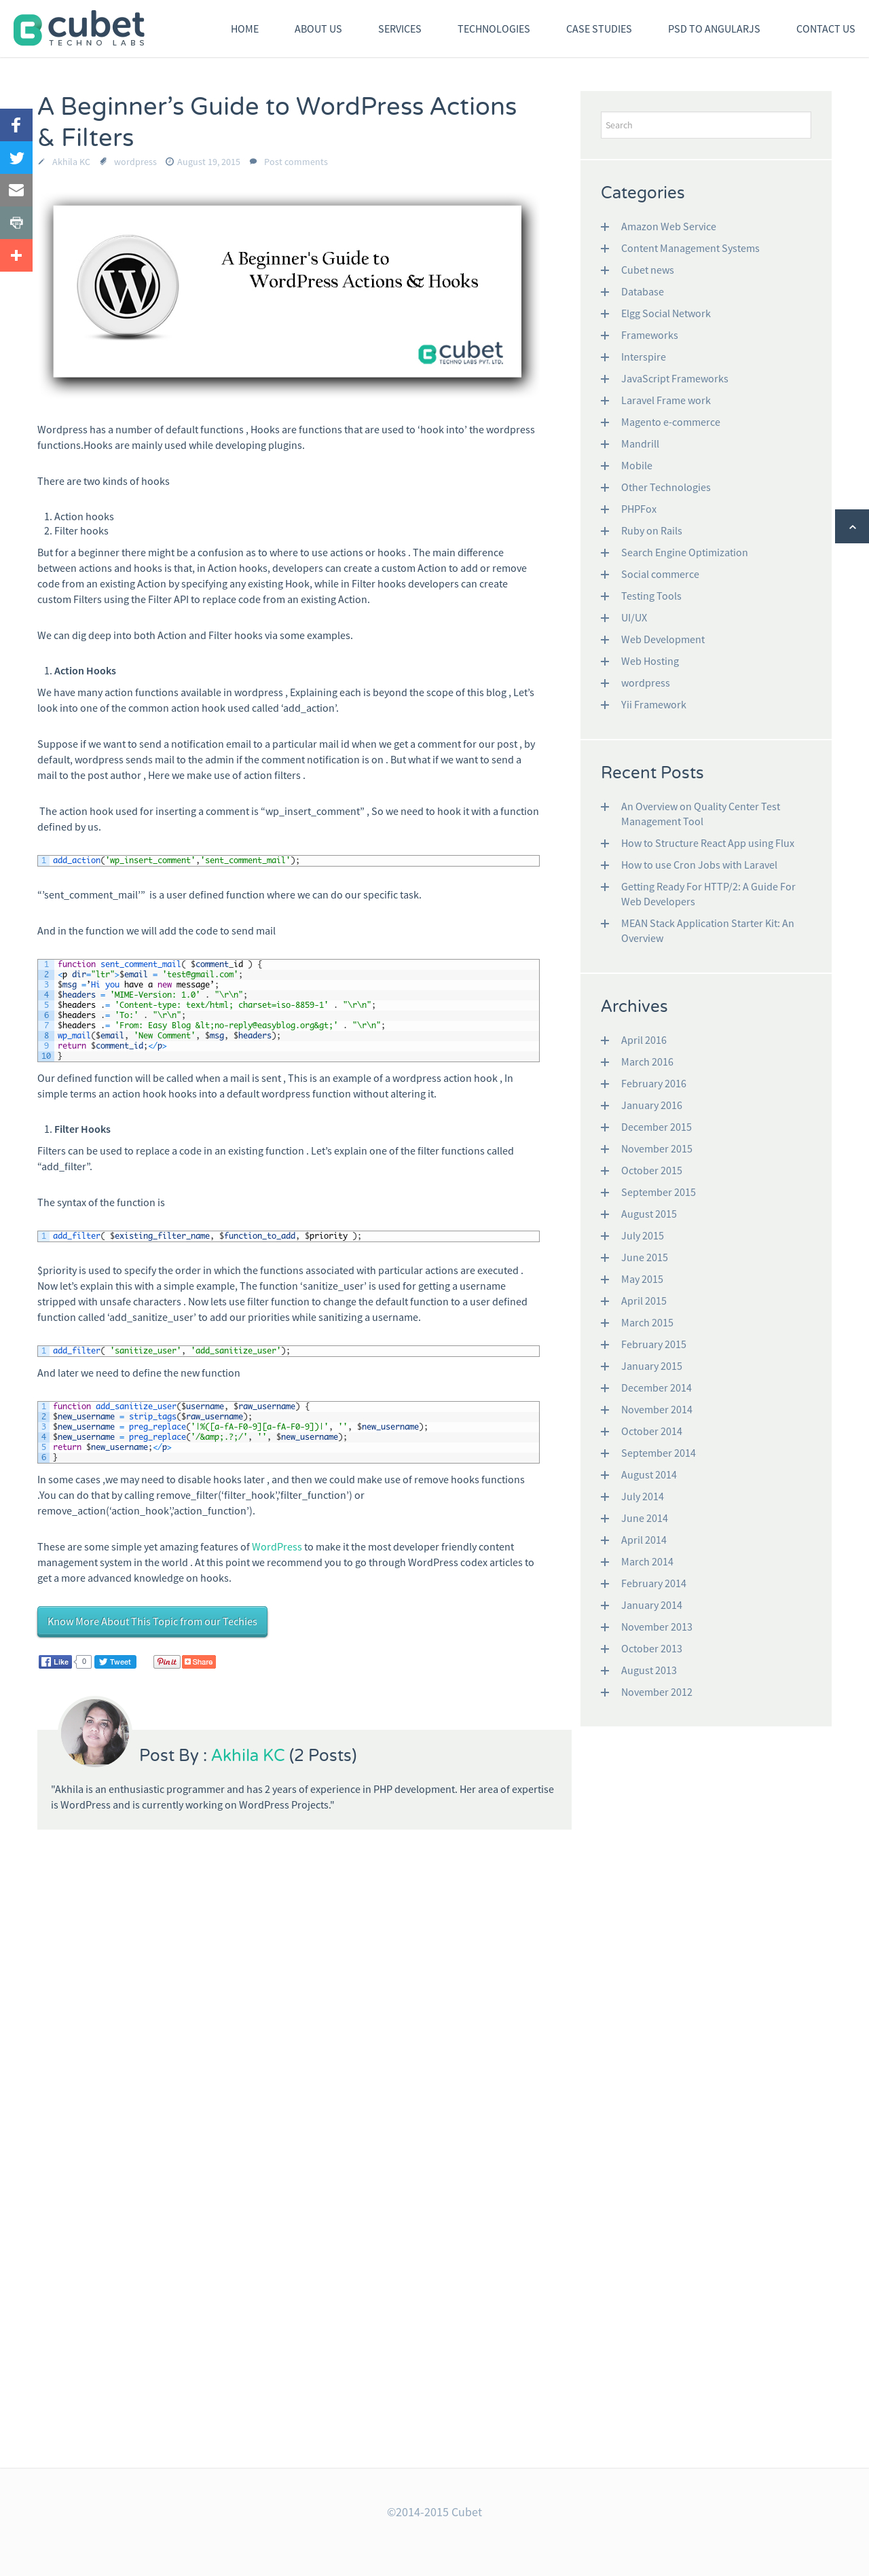This screenshot has width=869, height=2576.
Task: Click the WordPress guide banner image
Action: [287, 291]
